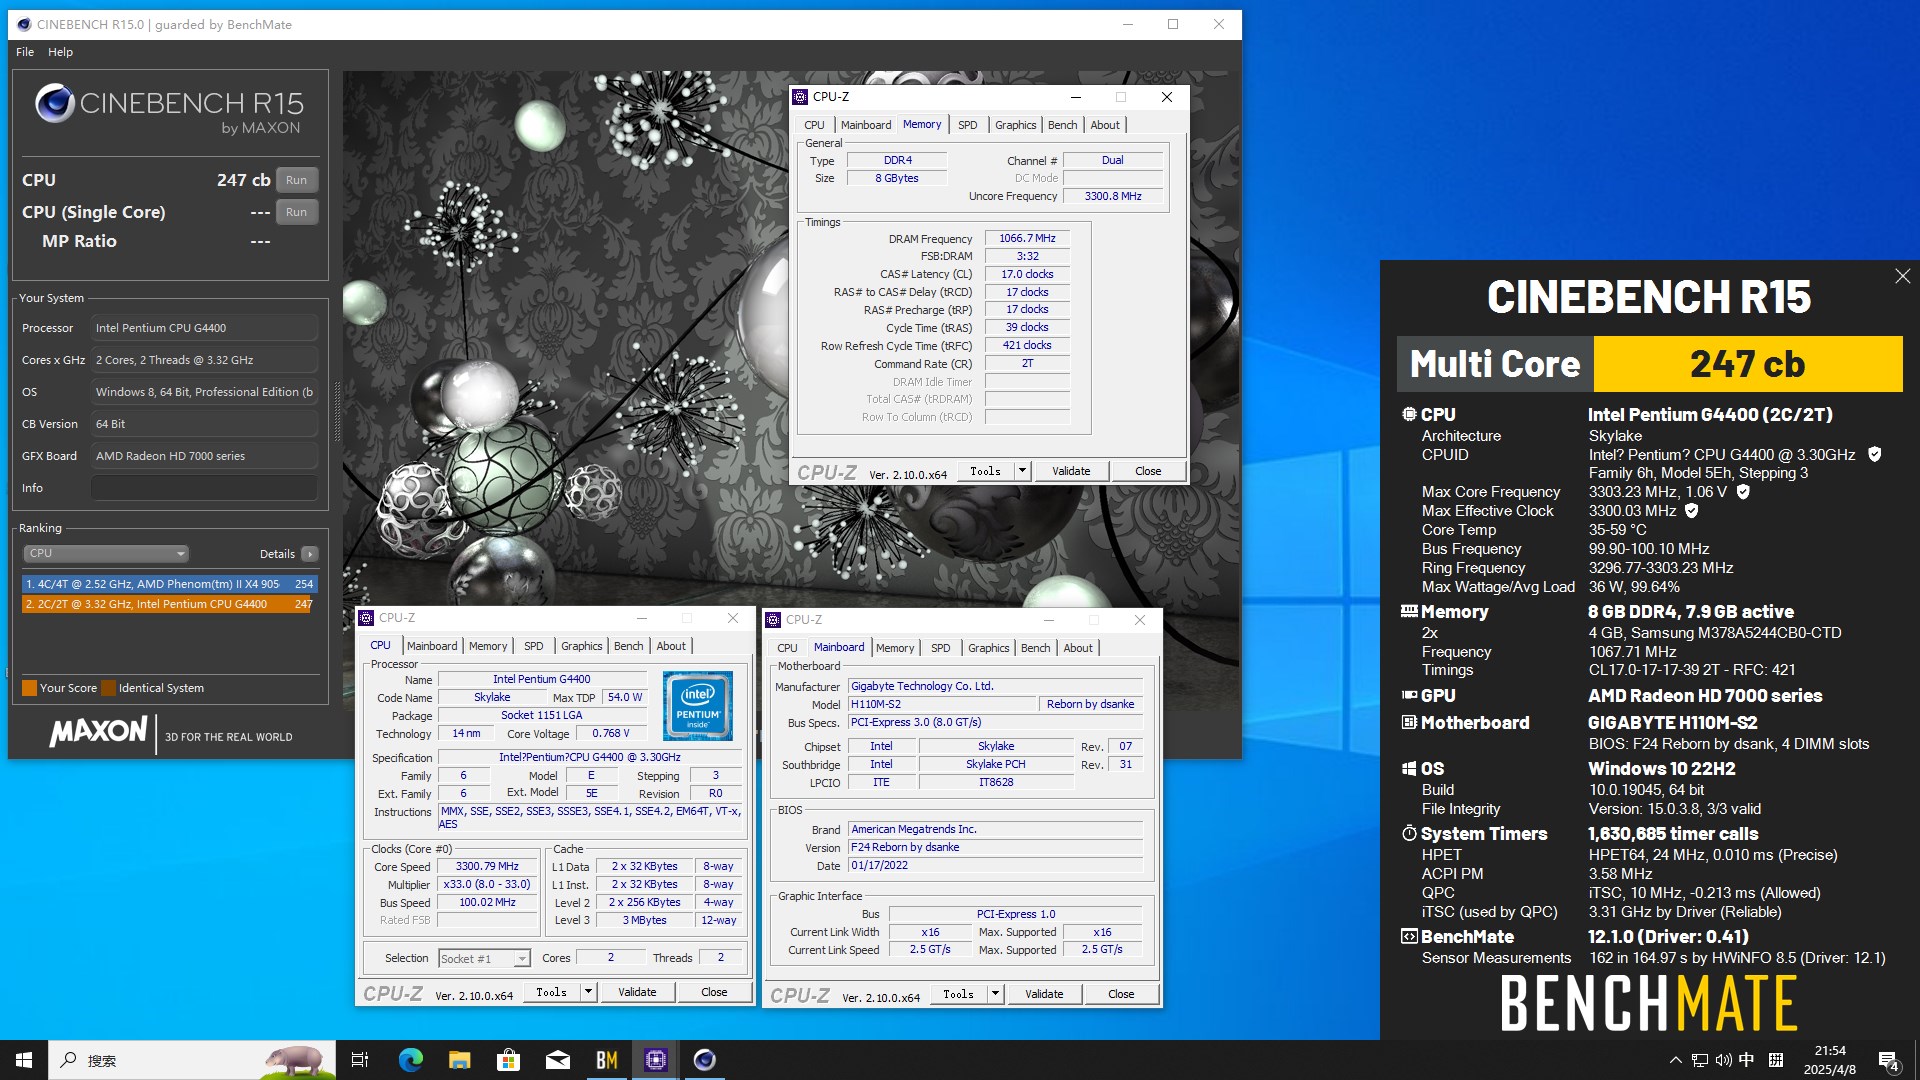Image resolution: width=1920 pixels, height=1080 pixels.
Task: Open File Explorer from taskbar
Action: [x=459, y=1060]
